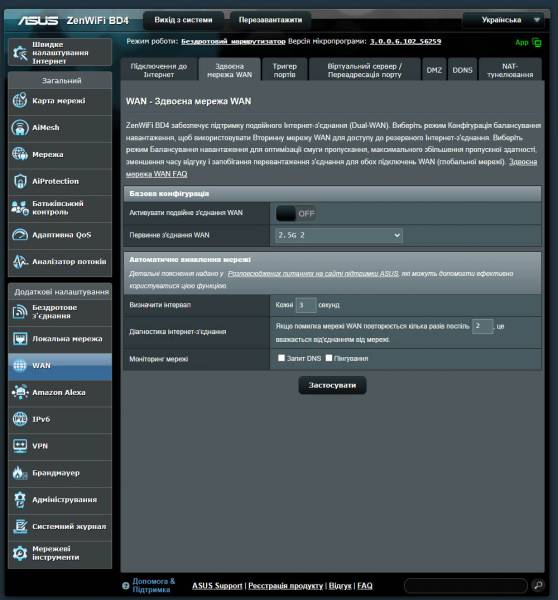
Task: Click the firmware version link
Action: pos(405,41)
